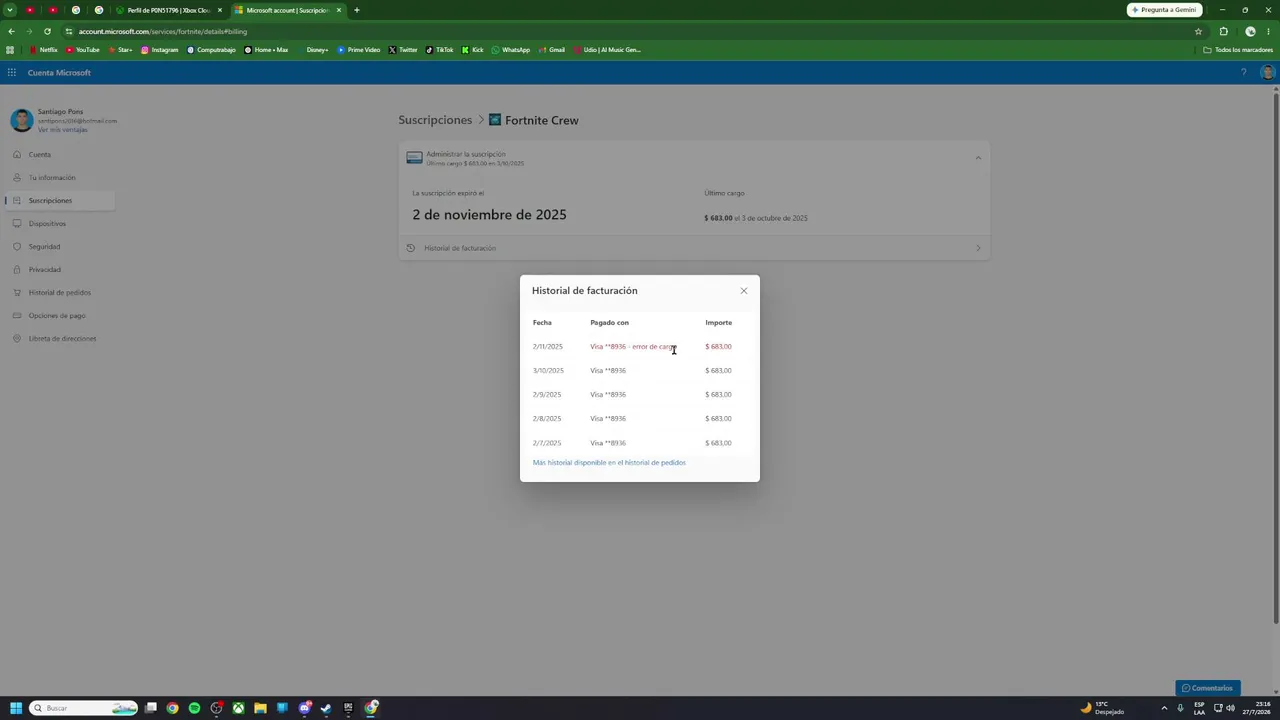
Task: Open the Windows Start menu
Action: (x=16, y=708)
